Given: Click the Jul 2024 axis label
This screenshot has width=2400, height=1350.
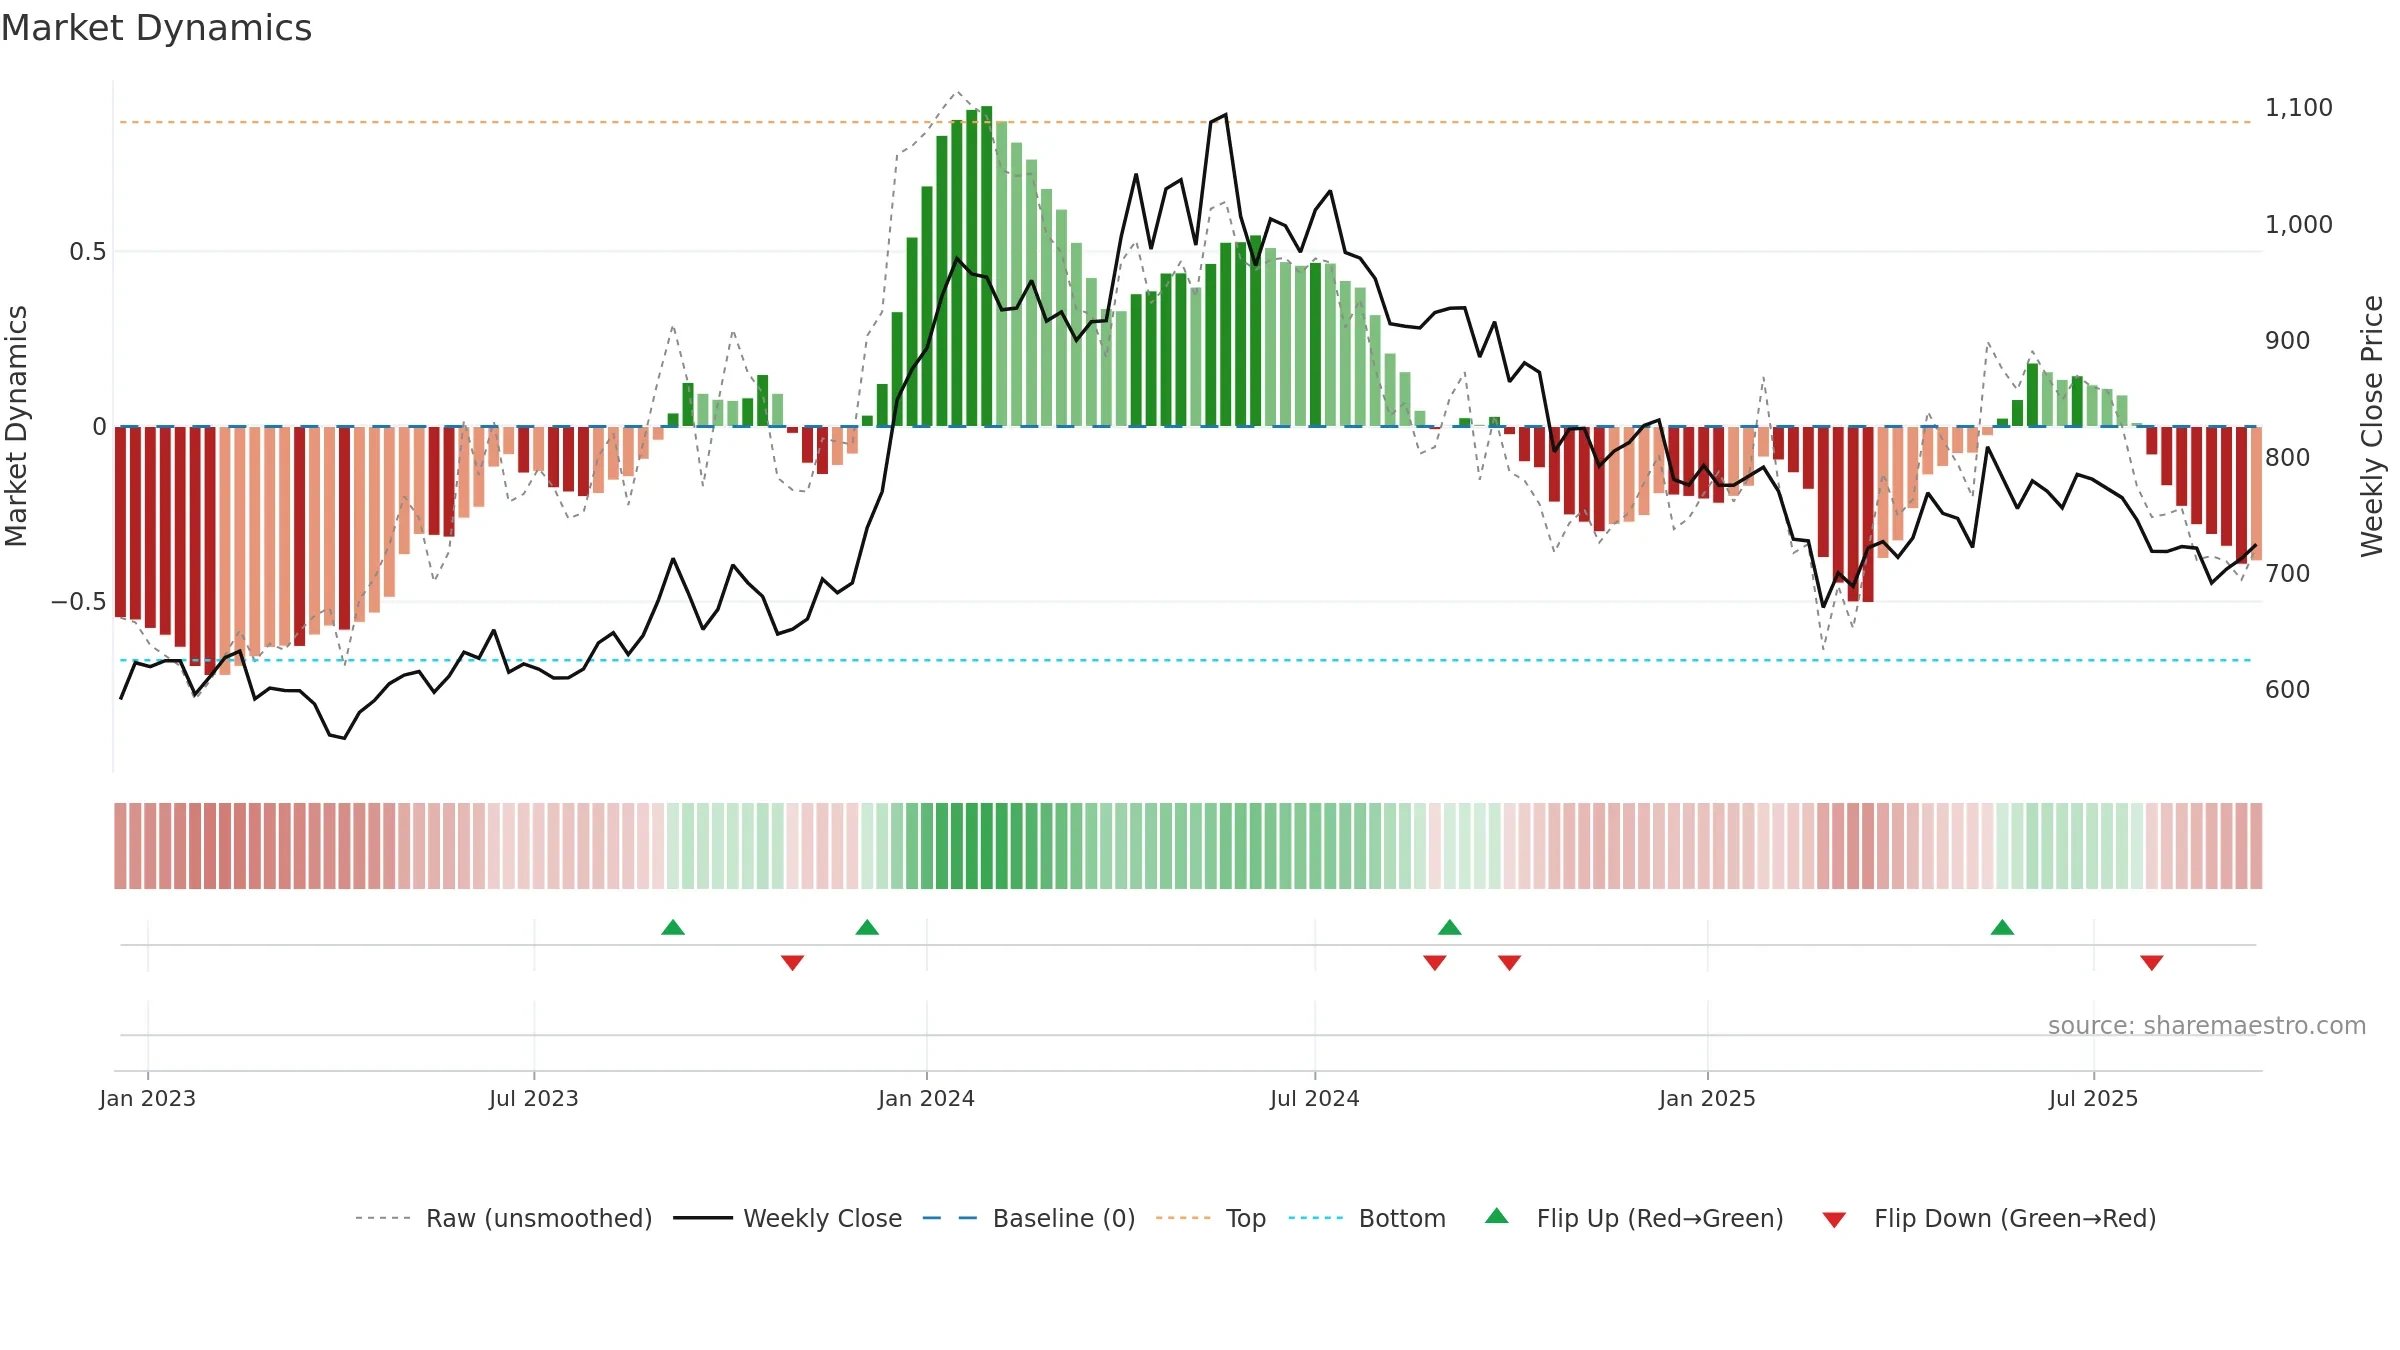Looking at the screenshot, I should [1315, 1098].
